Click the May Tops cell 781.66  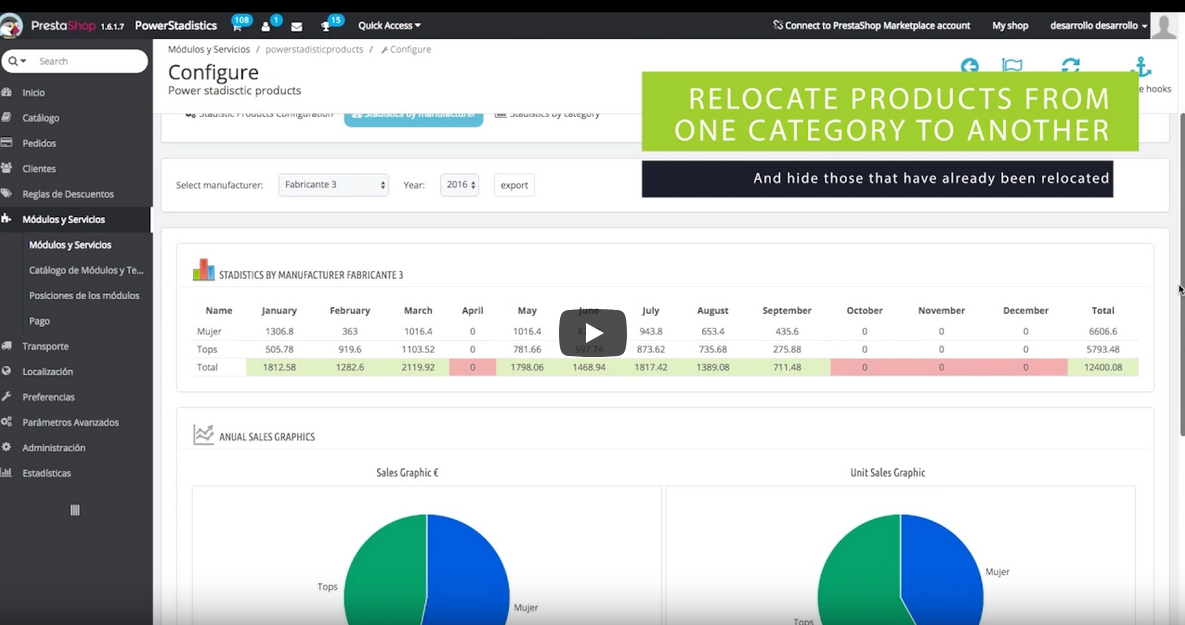pos(527,349)
